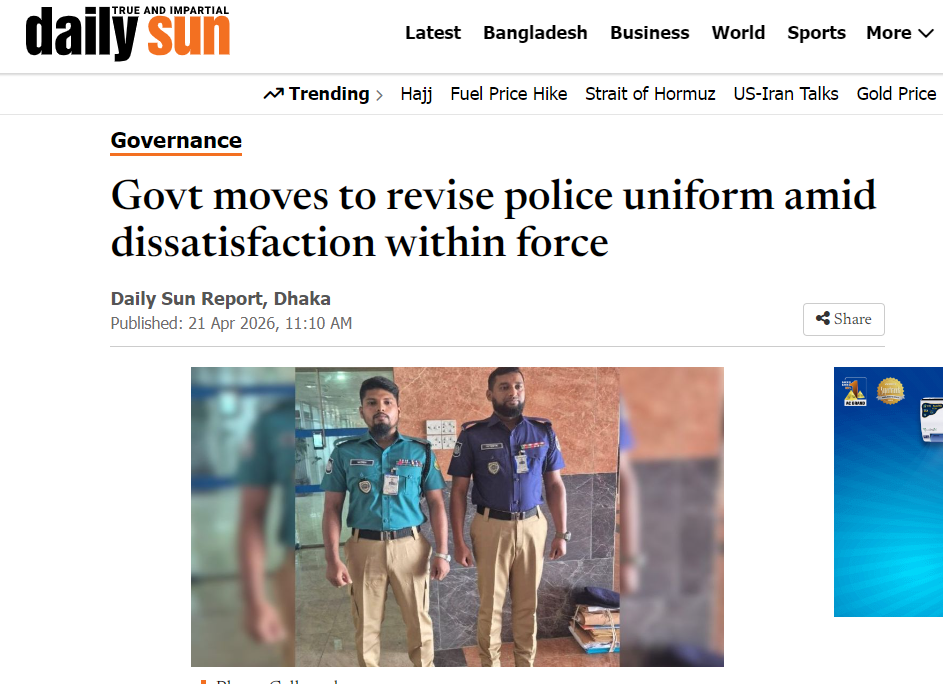Select the World menu item

click(x=739, y=32)
